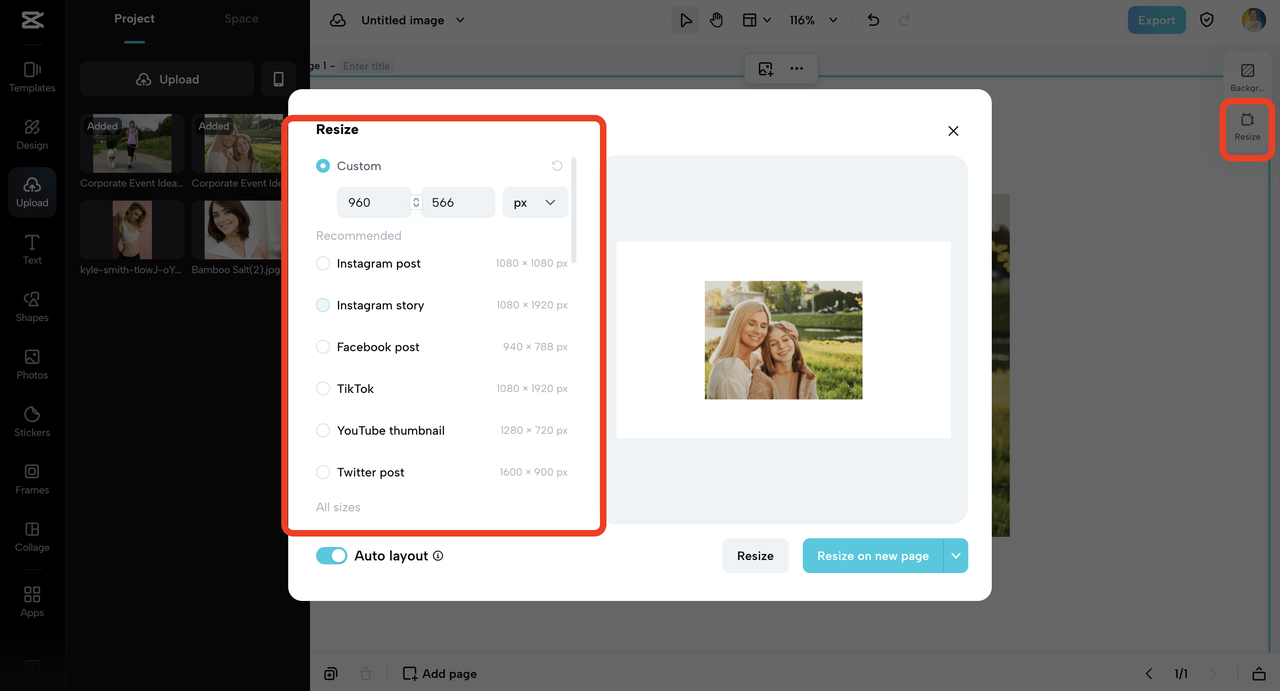1280x691 pixels.
Task: Open the Shapes sidebar panel
Action: coord(32,306)
